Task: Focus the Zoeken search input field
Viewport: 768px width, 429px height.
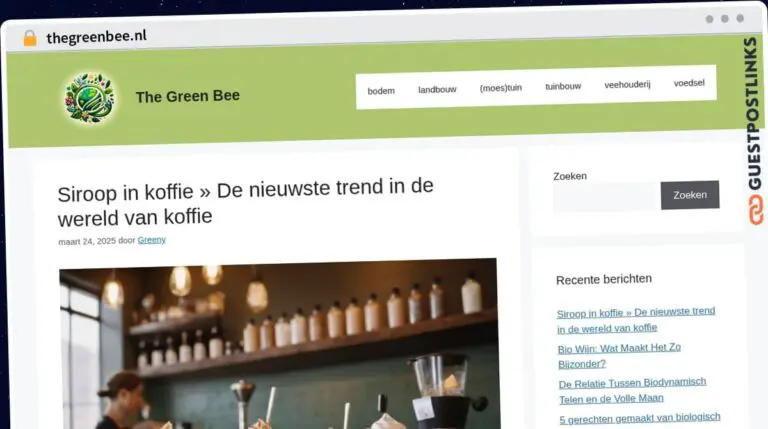Action: tap(606, 197)
